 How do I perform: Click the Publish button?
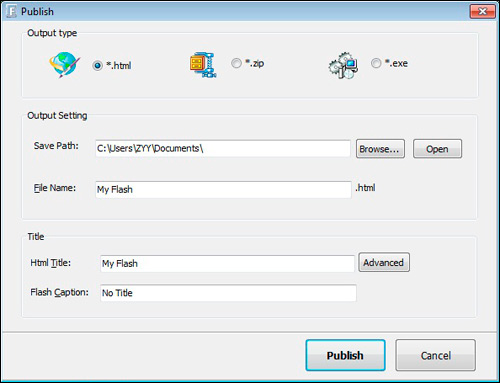coord(345,355)
